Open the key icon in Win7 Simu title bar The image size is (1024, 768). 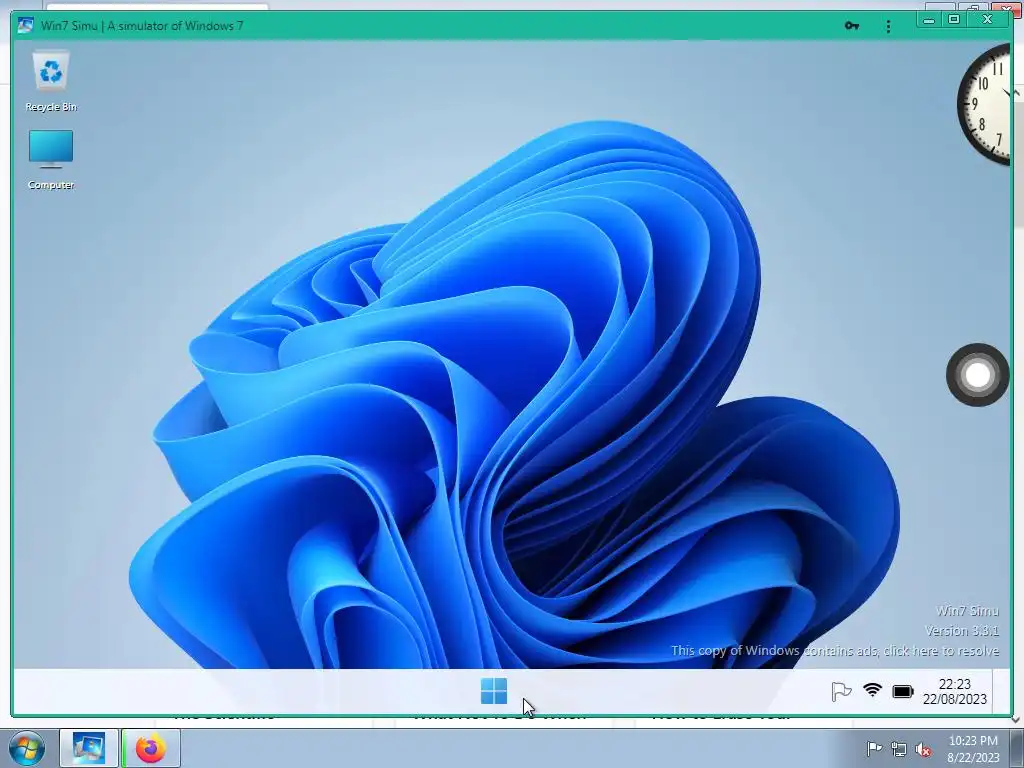coord(852,26)
